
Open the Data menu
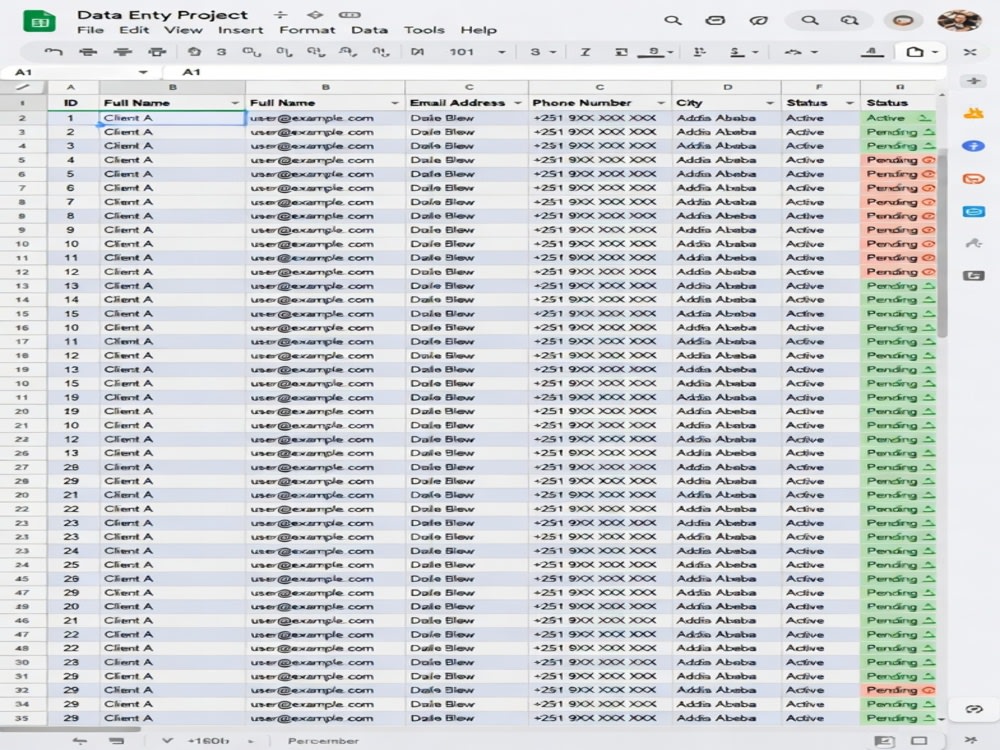pos(369,30)
